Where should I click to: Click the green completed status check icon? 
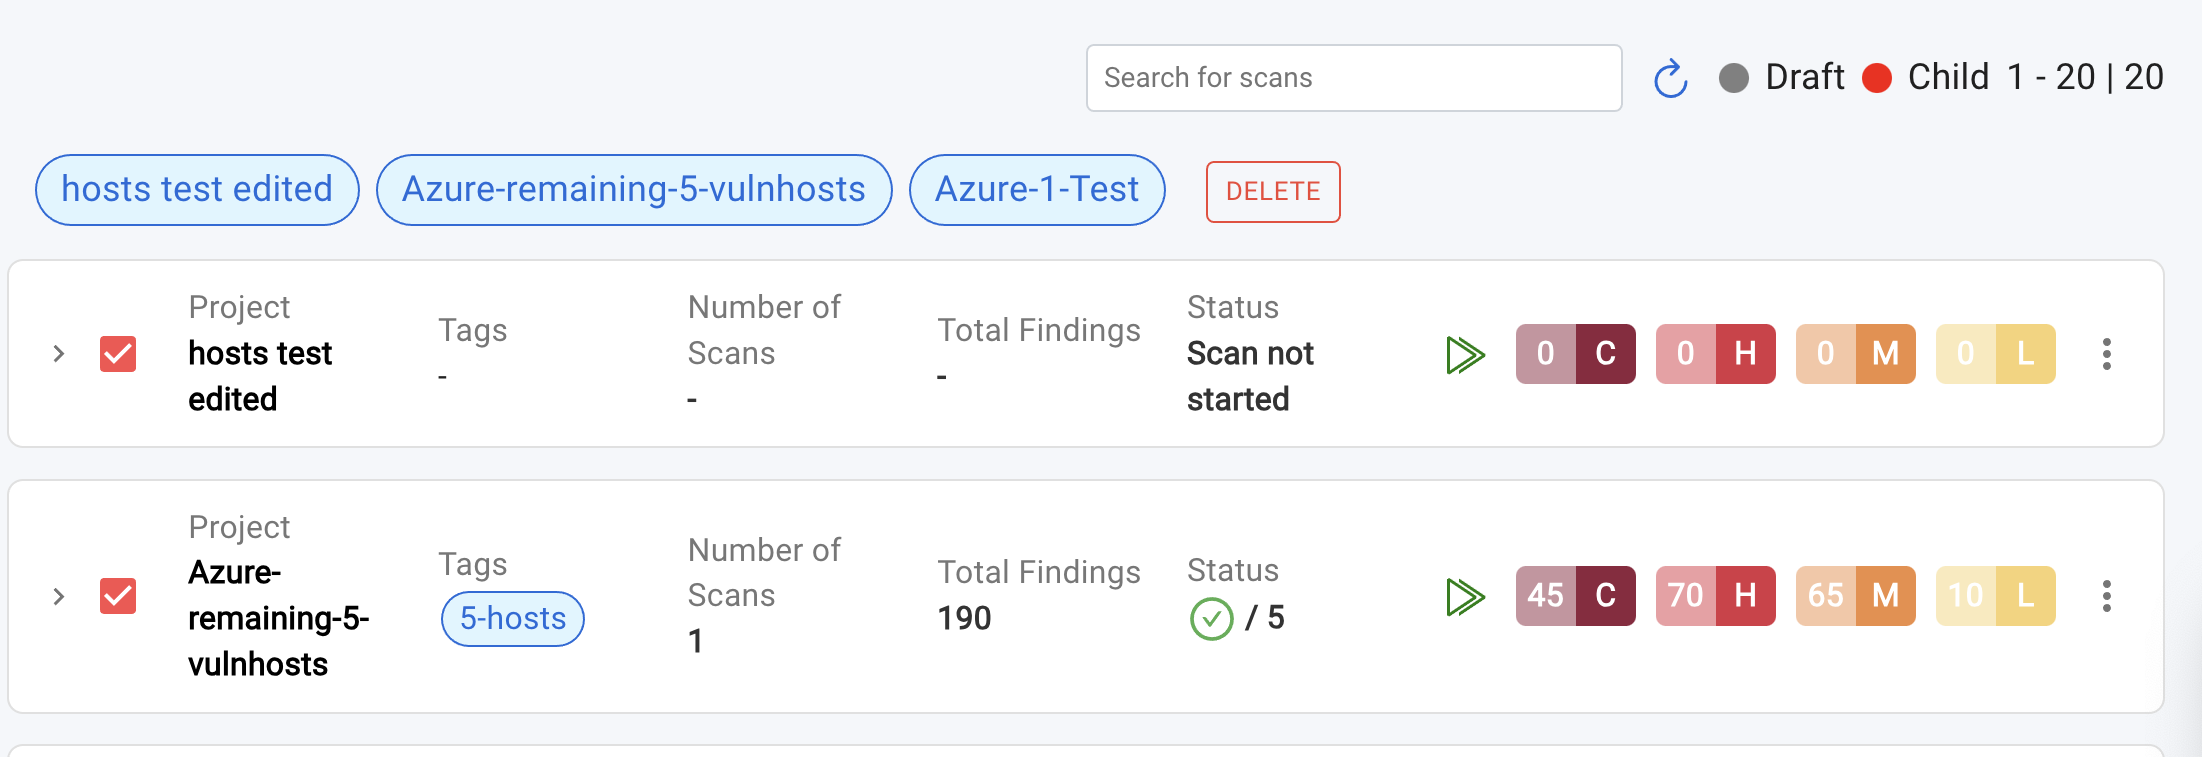pos(1211,619)
